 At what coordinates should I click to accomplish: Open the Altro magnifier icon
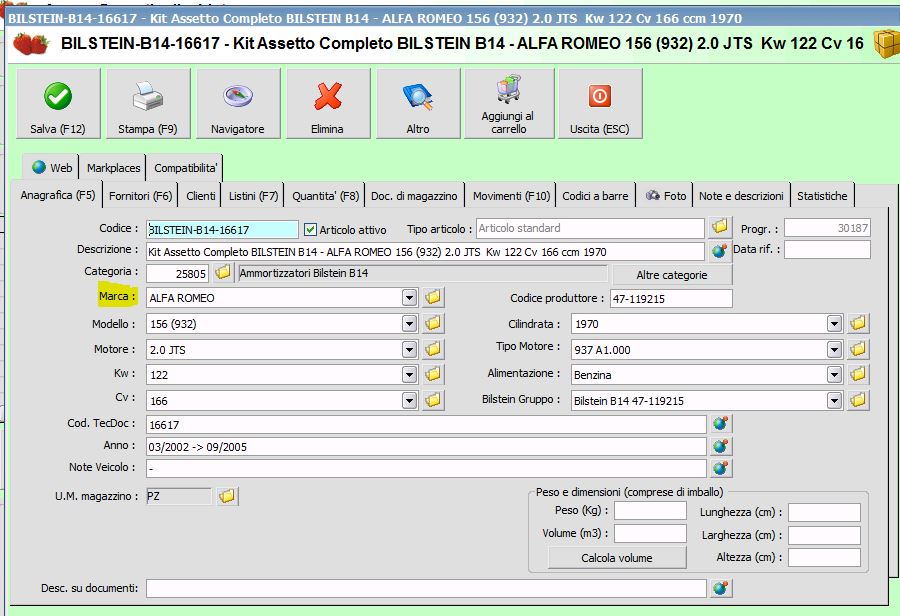click(418, 97)
